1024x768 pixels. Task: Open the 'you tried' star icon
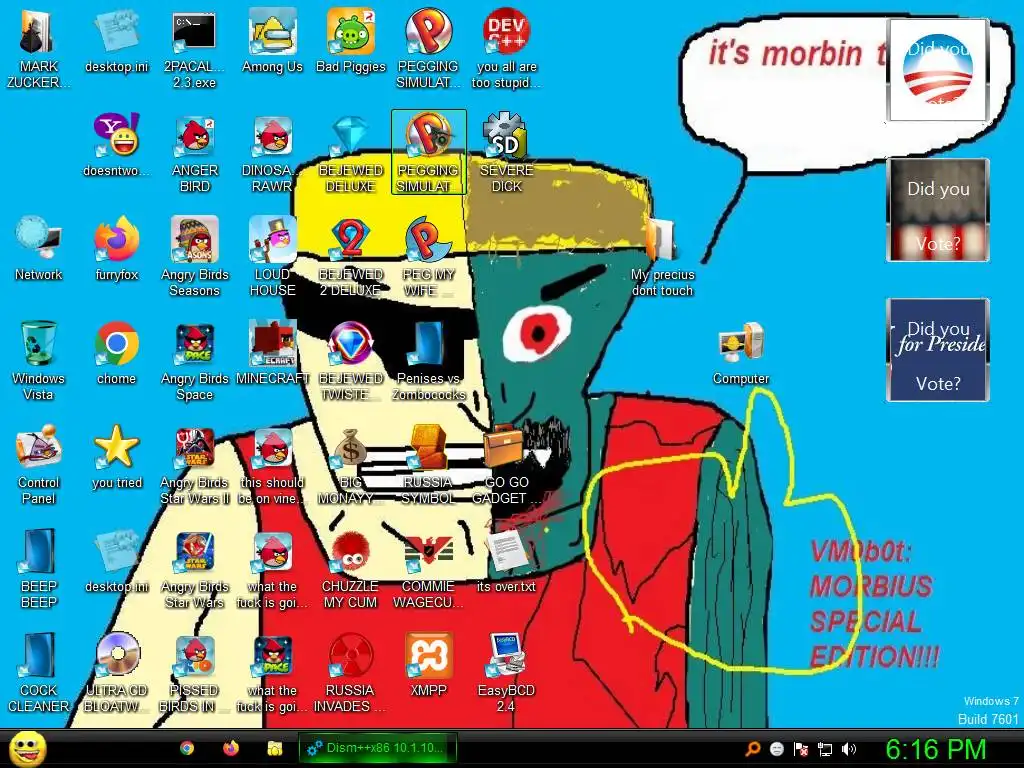click(x=116, y=456)
